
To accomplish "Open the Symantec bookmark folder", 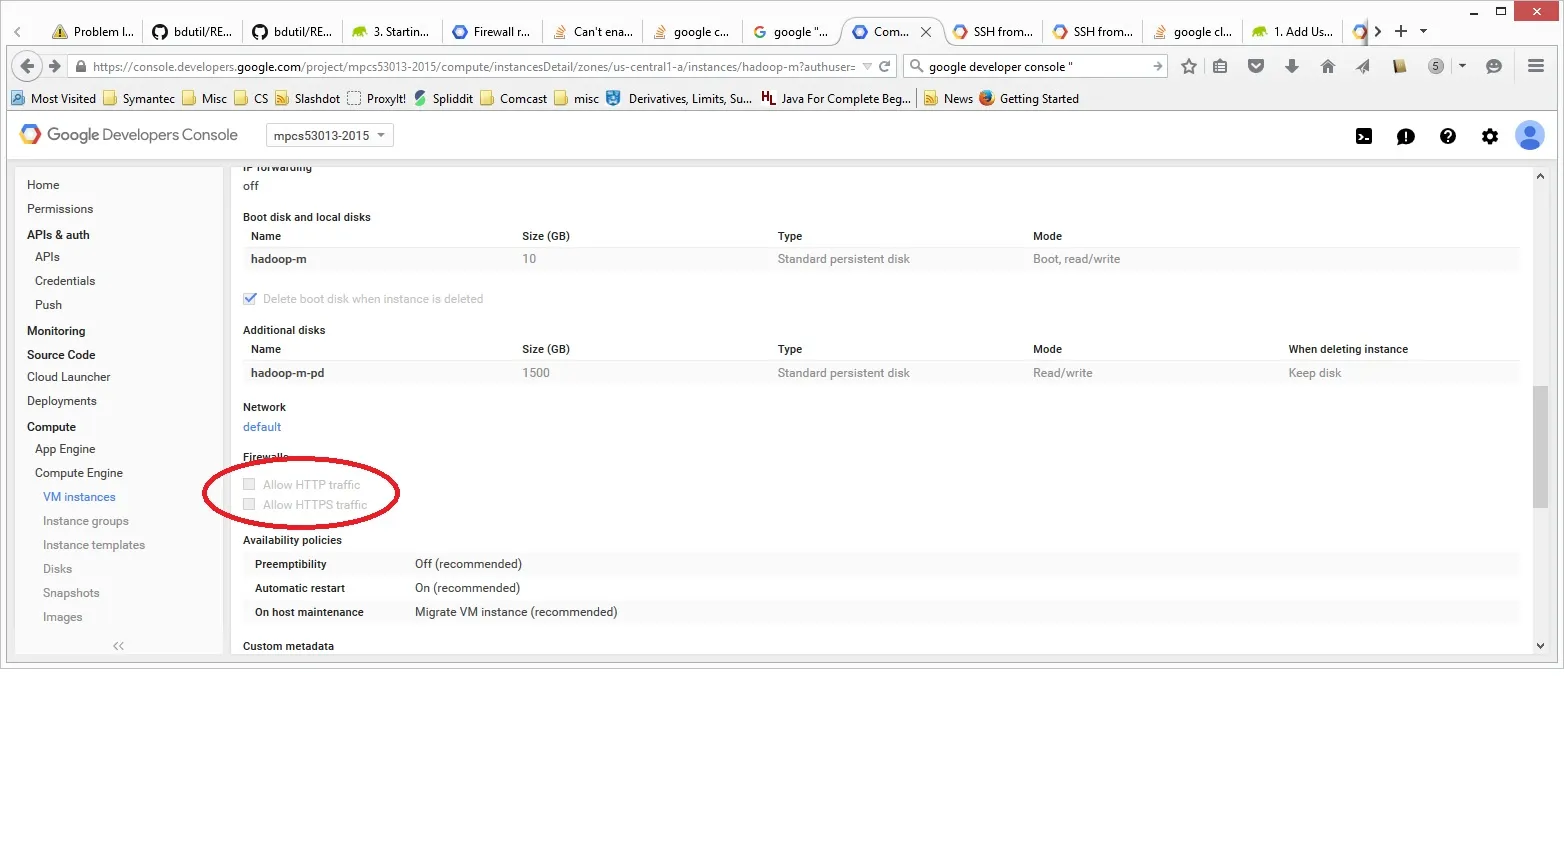I will (139, 98).
